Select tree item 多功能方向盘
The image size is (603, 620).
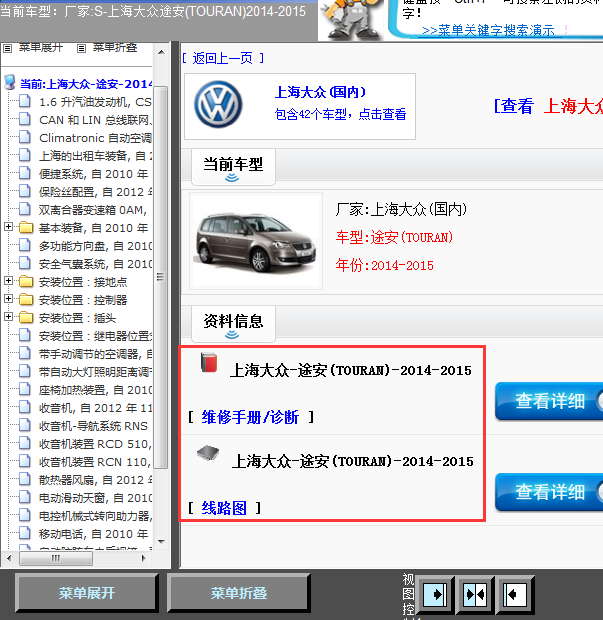[95, 246]
